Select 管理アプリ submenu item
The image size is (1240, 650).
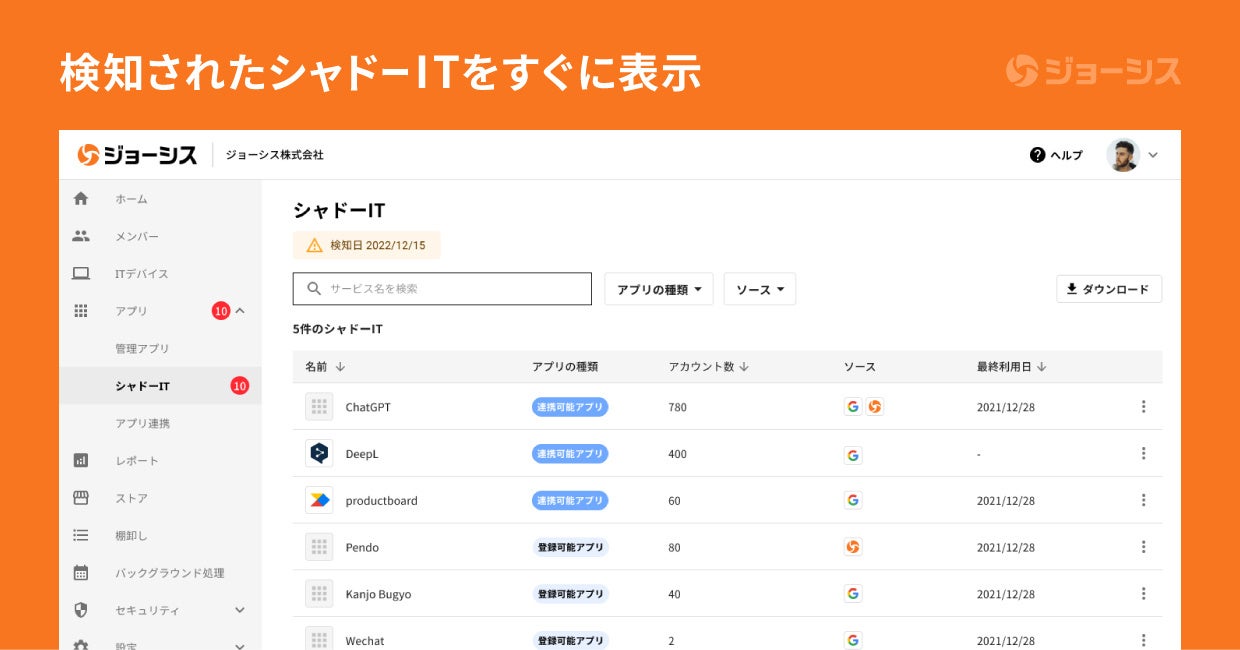click(142, 349)
